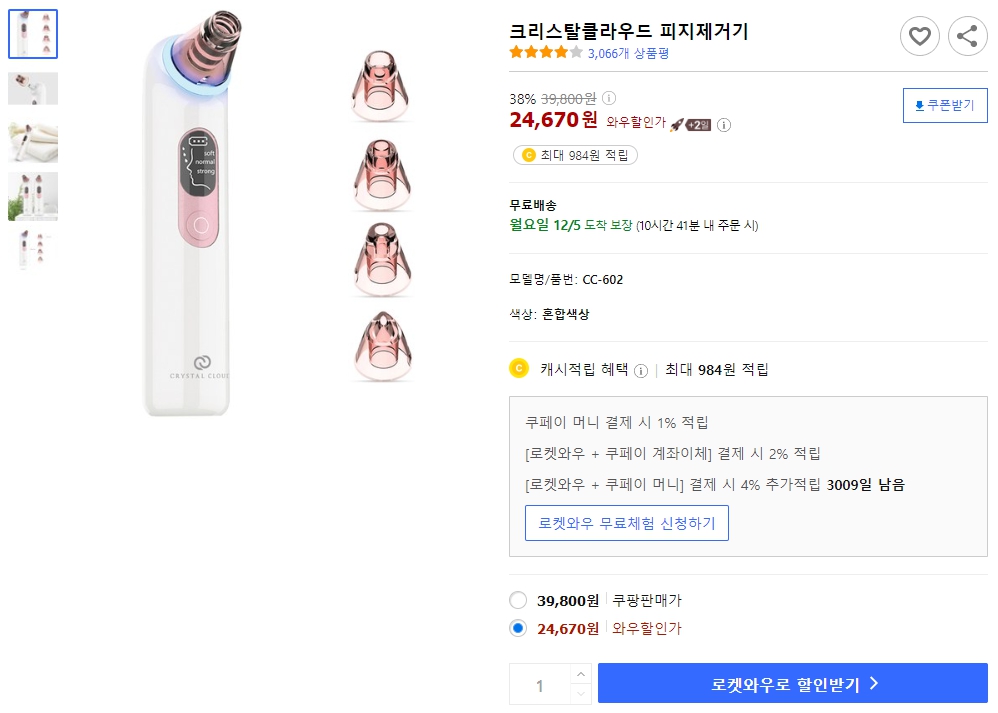This screenshot has width=998, height=713.
Task: Select the 39,800원 쿠팡판매가 radio button
Action: 518,600
